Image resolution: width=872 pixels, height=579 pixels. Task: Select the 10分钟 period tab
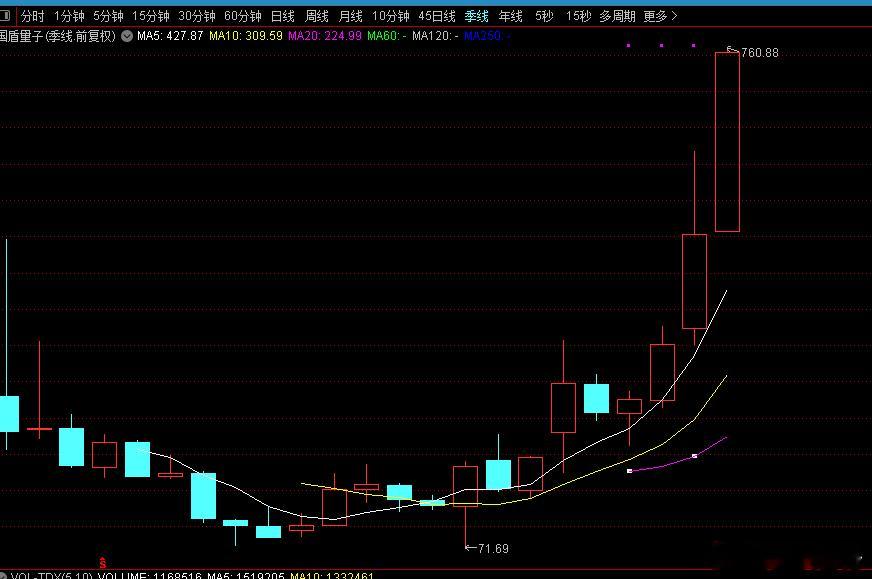pos(391,16)
